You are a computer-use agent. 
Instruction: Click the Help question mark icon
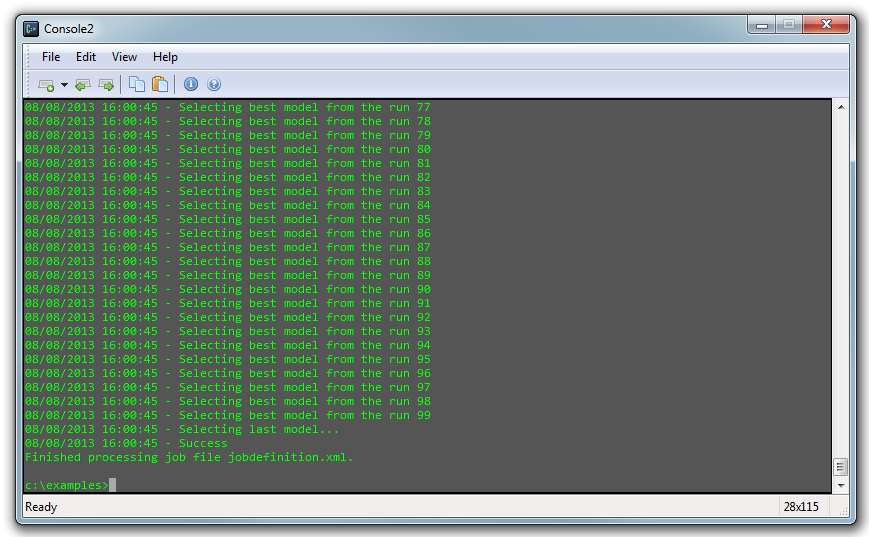[213, 85]
